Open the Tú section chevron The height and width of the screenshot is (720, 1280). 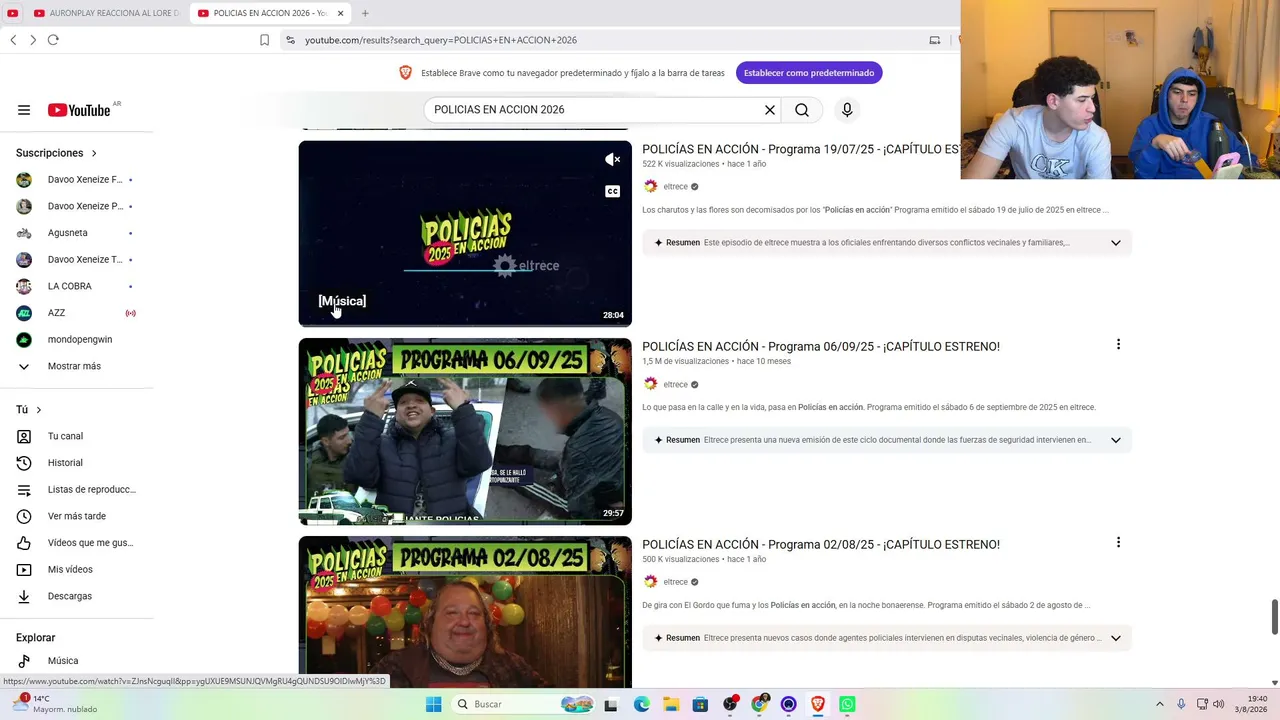39,410
